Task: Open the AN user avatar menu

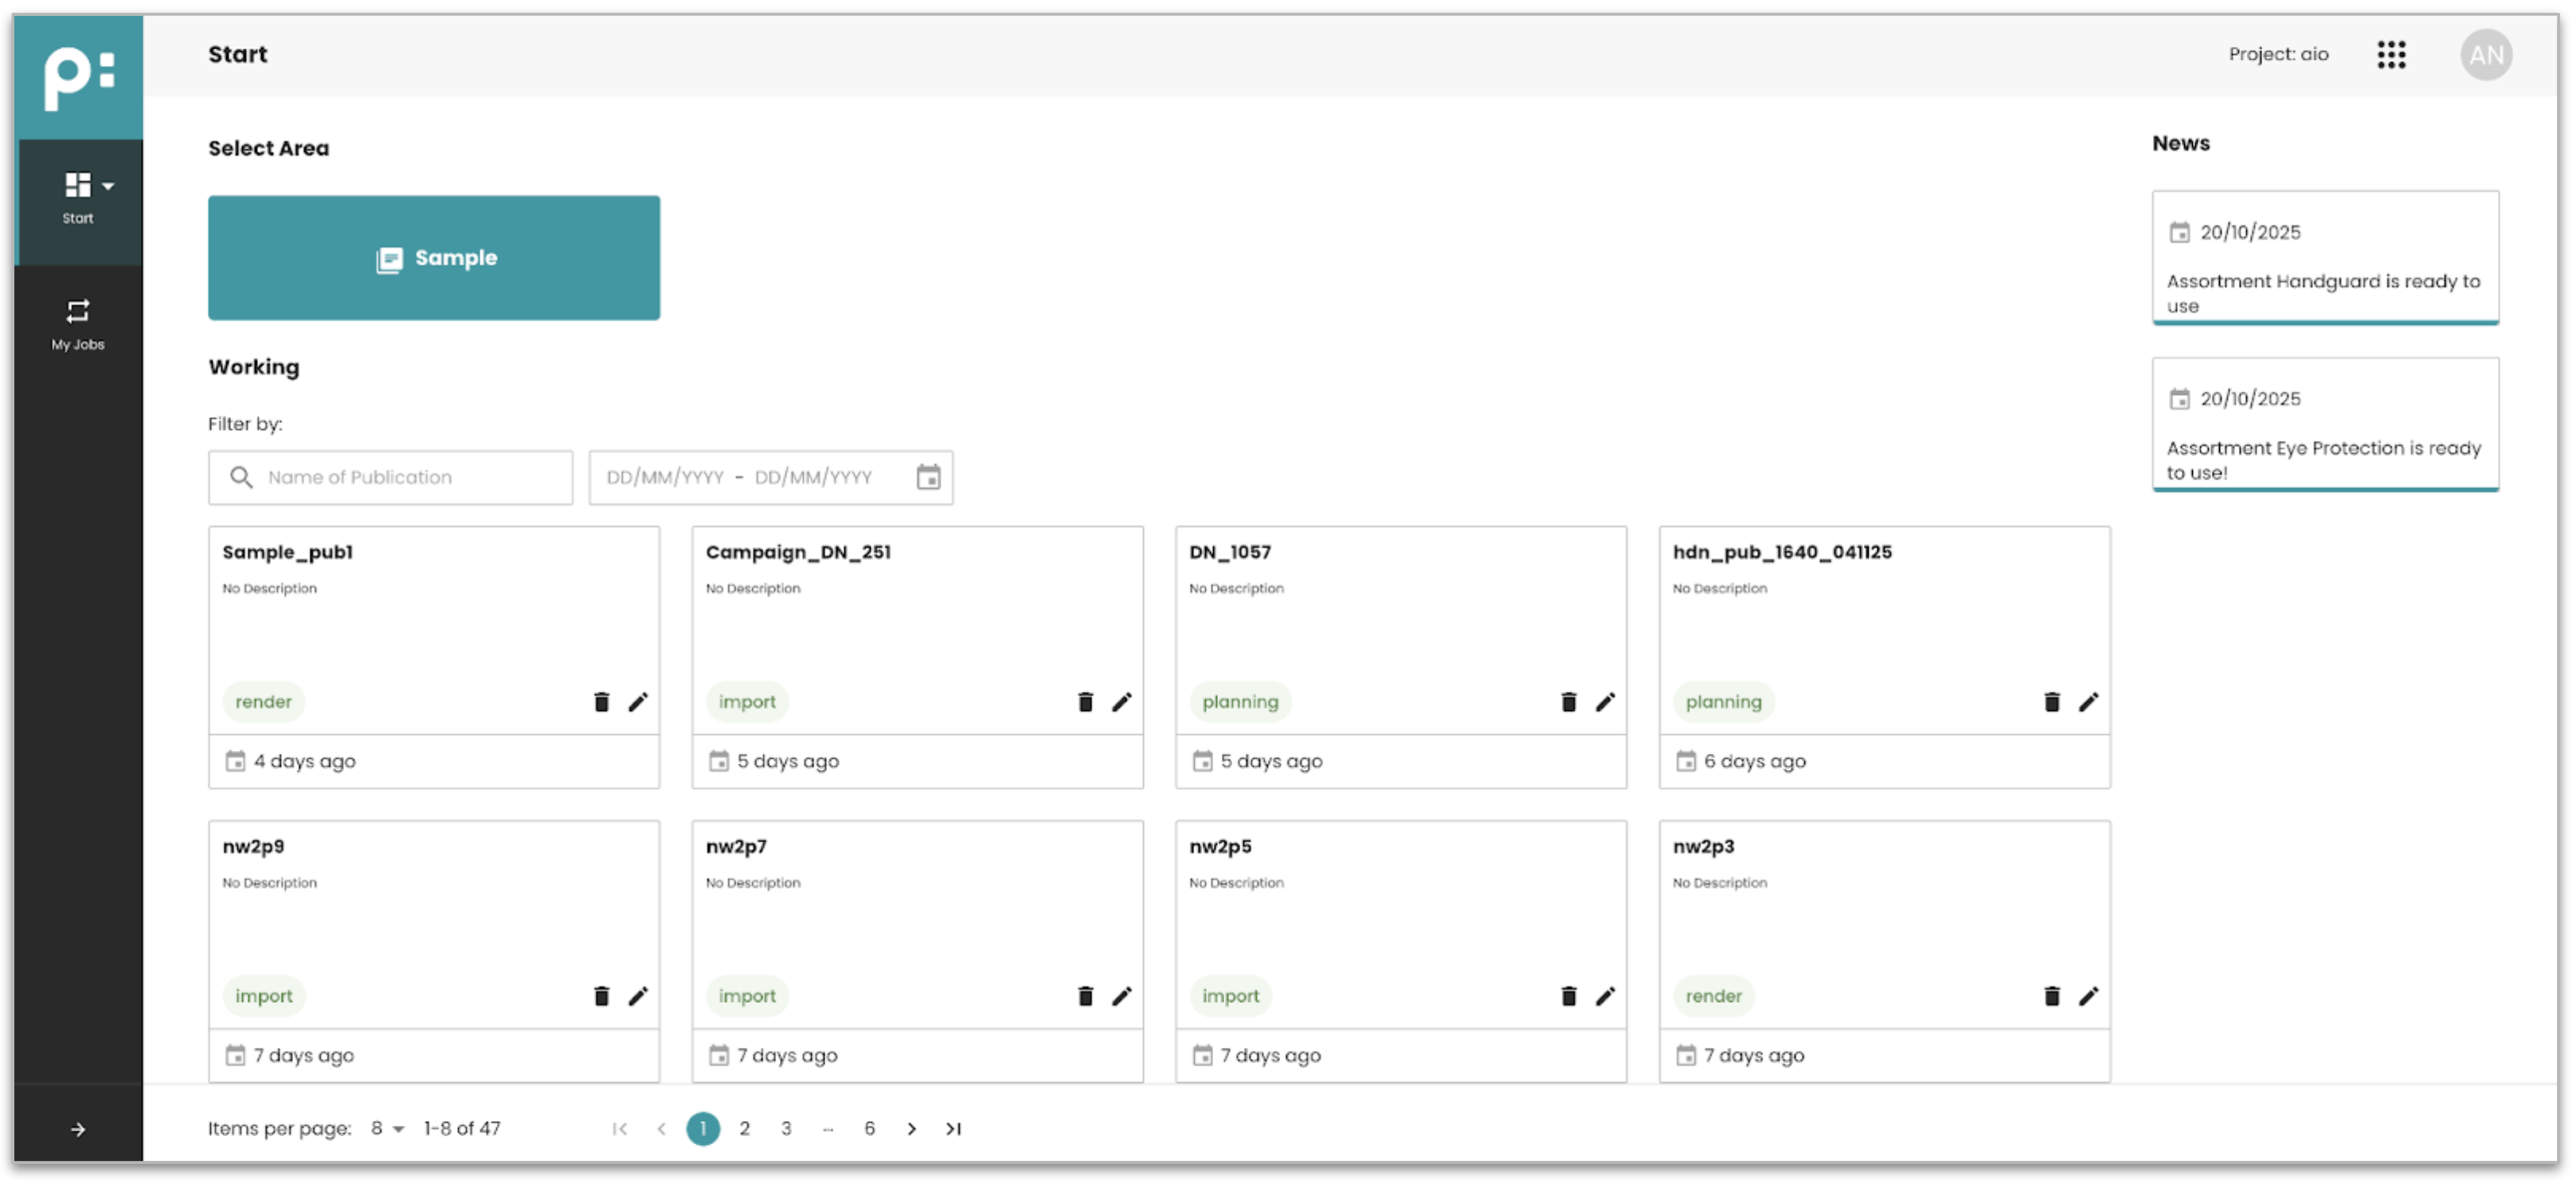Action: coord(2486,55)
